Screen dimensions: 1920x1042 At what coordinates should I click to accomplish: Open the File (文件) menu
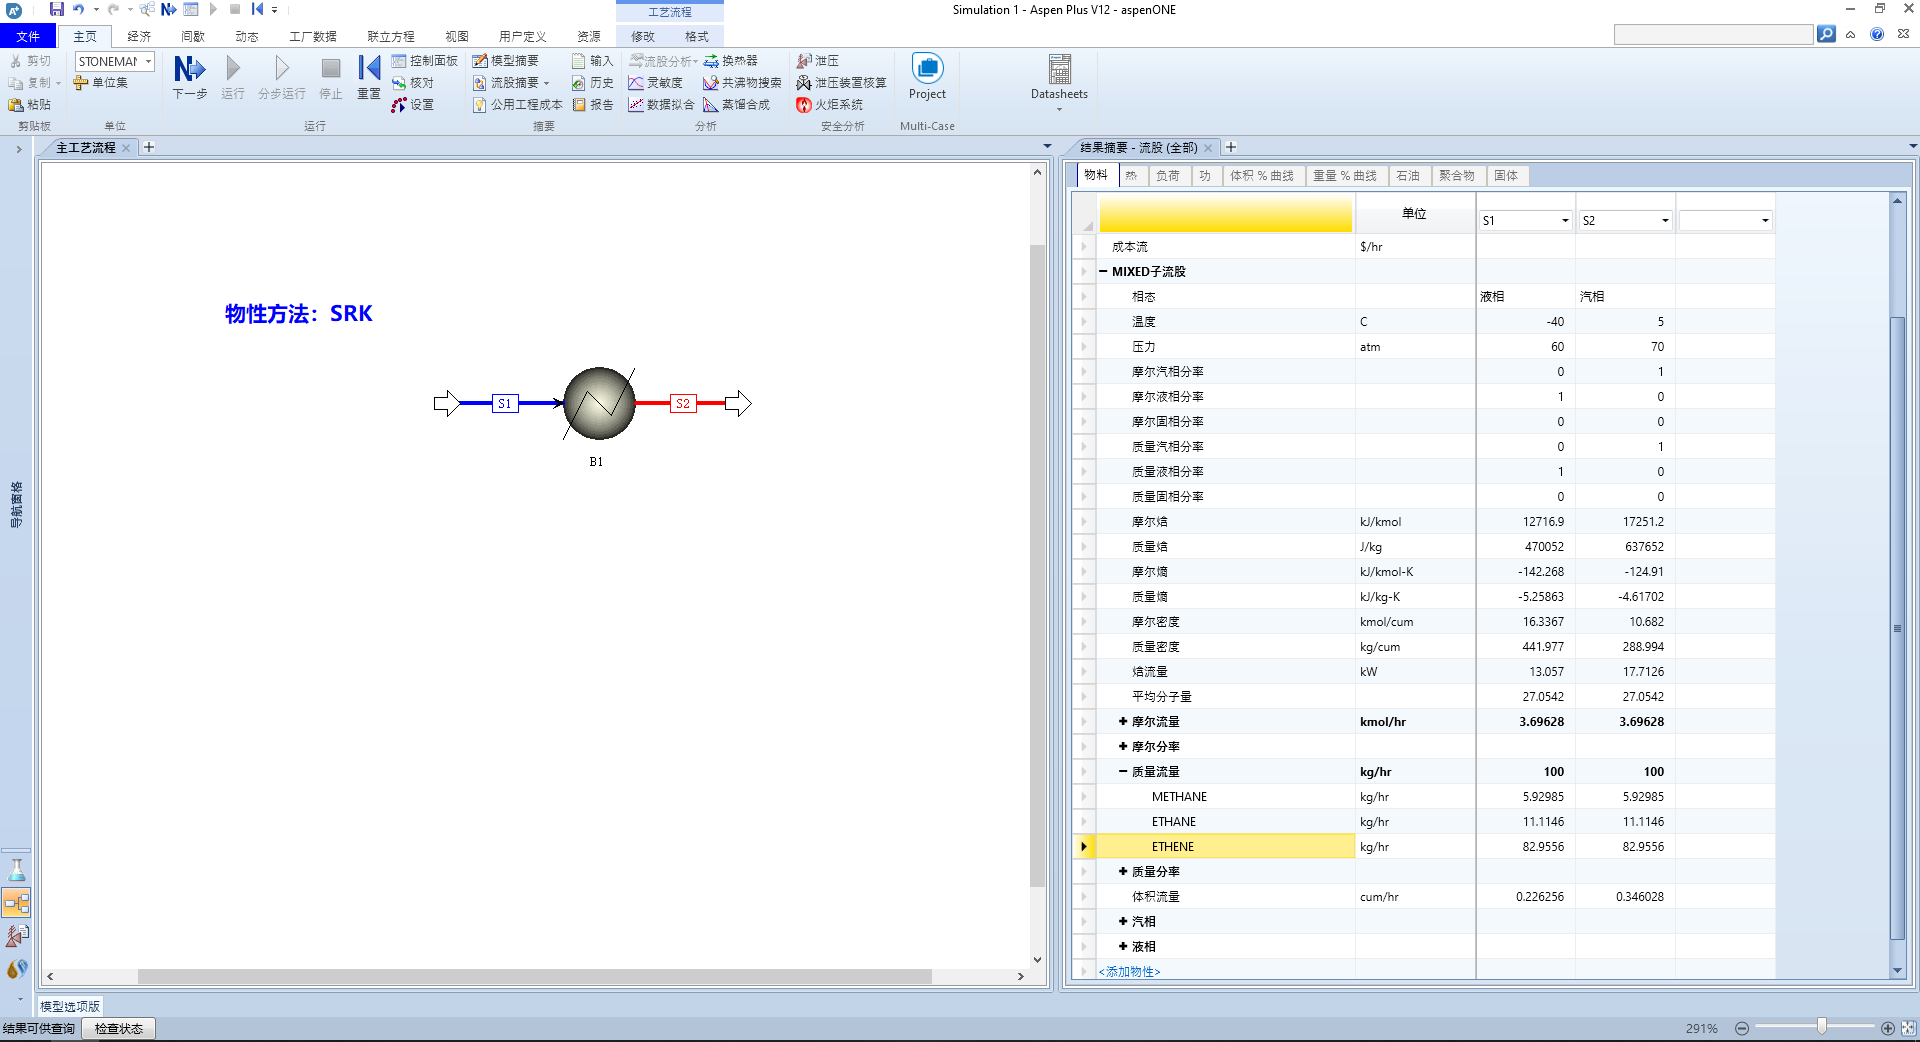click(28, 36)
